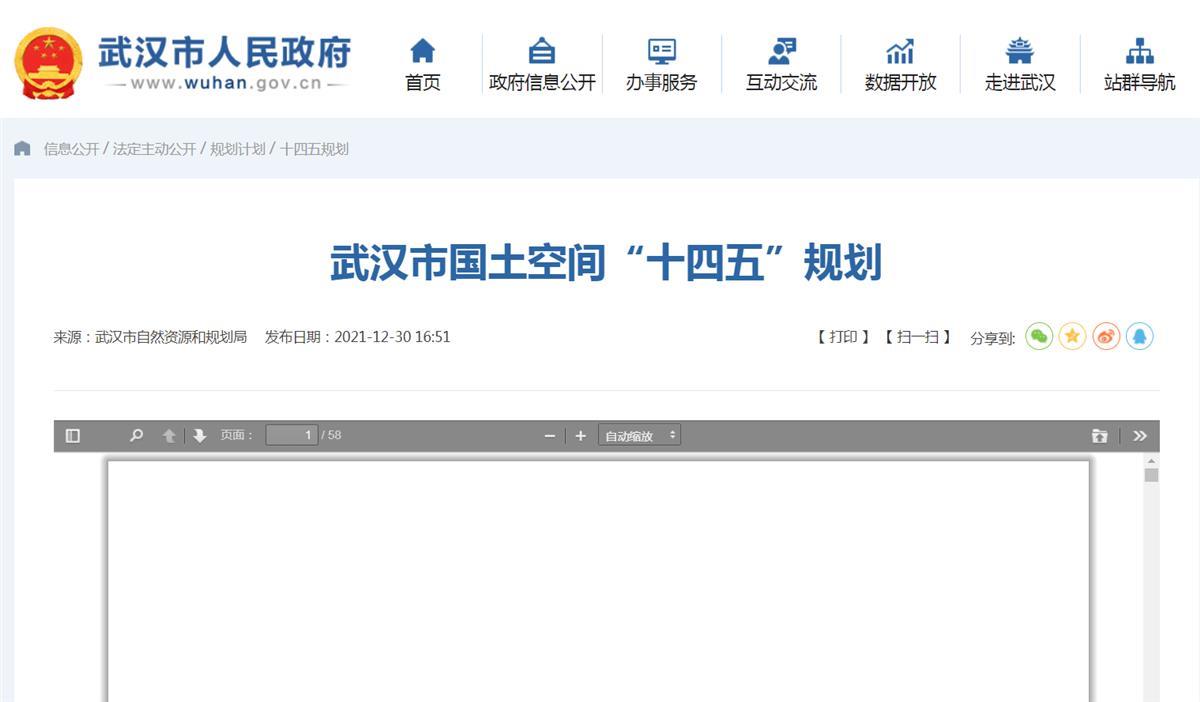Click the PDF open file icon
Screen dimensions: 1200x702
[1099, 435]
